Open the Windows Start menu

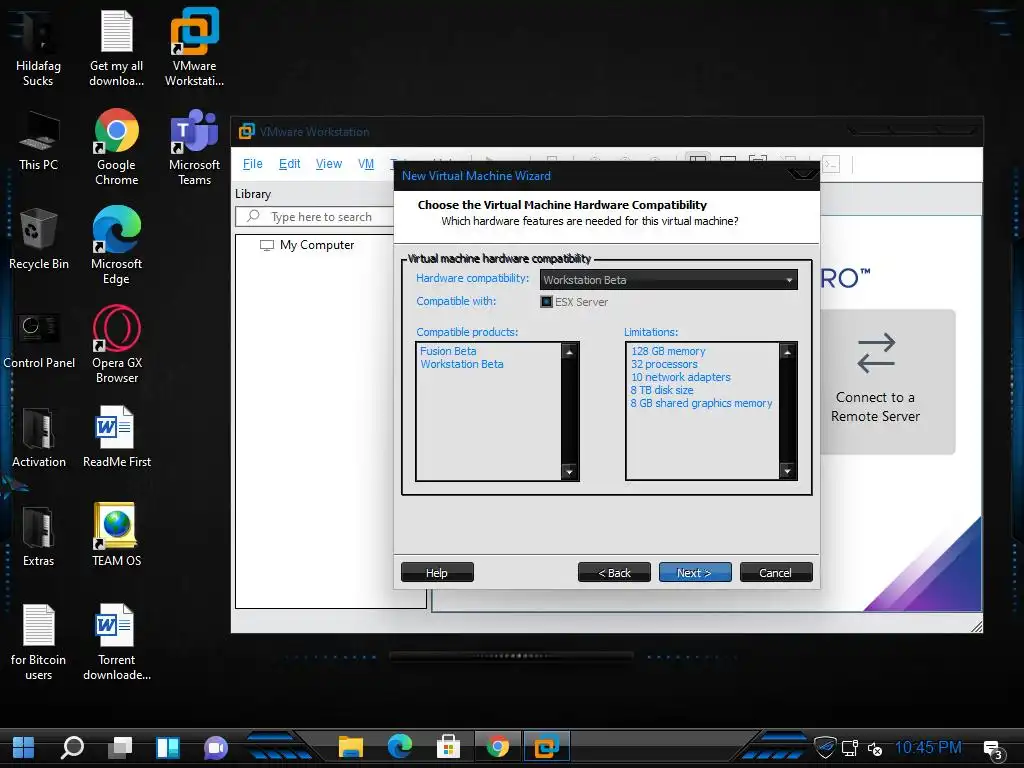click(x=24, y=747)
